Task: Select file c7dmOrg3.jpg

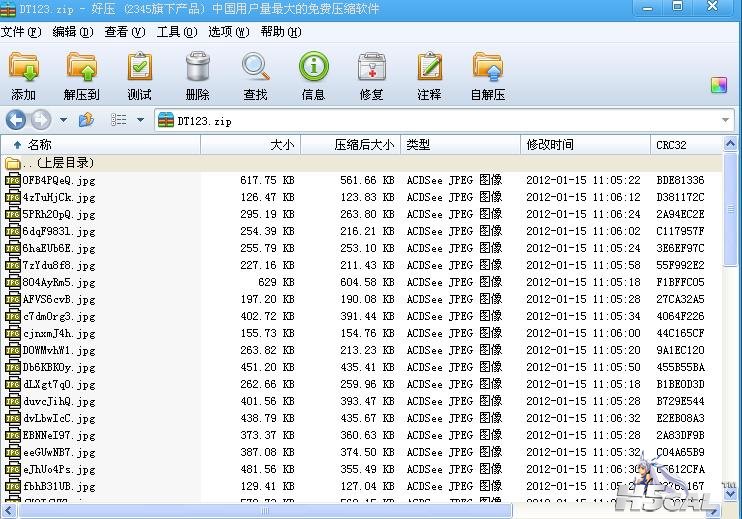Action: click(59, 317)
